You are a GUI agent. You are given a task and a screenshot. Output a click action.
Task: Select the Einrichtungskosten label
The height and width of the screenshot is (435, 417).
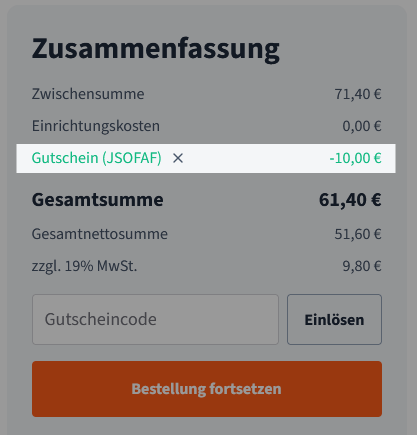click(96, 126)
